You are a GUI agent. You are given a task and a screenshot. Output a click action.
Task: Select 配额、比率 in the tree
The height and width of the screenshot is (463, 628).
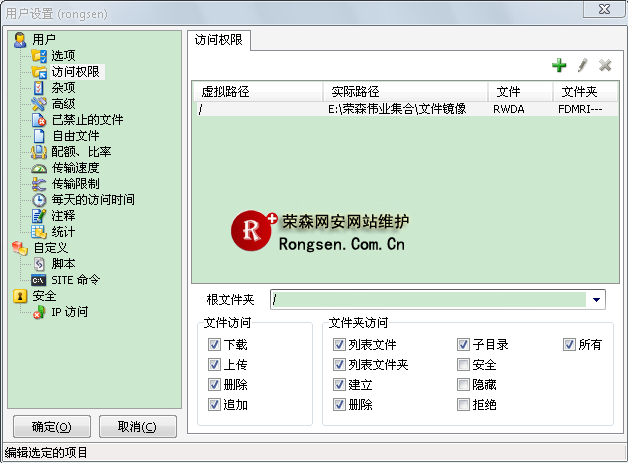tap(81, 152)
